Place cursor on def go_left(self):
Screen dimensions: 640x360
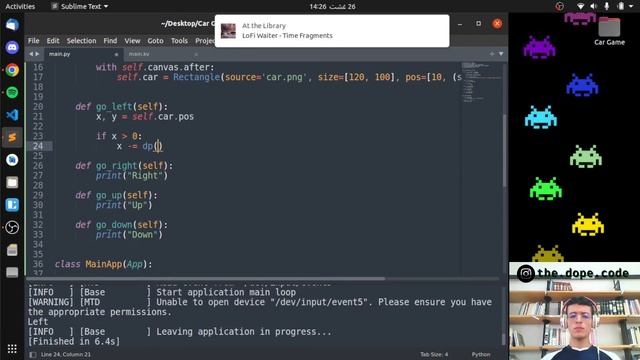(x=121, y=107)
